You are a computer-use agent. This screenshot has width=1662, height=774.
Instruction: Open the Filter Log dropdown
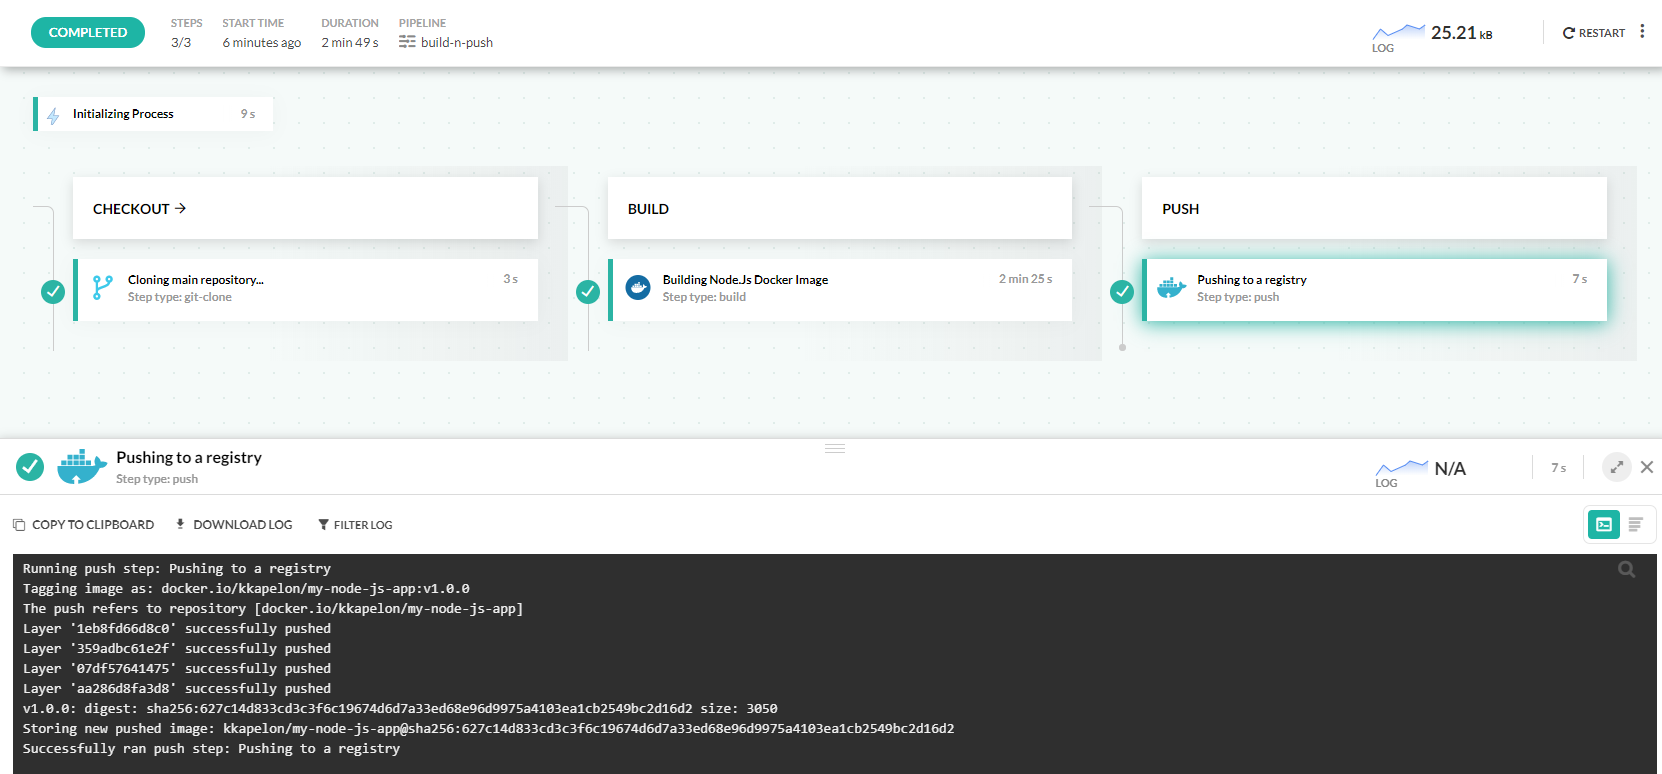click(x=355, y=525)
